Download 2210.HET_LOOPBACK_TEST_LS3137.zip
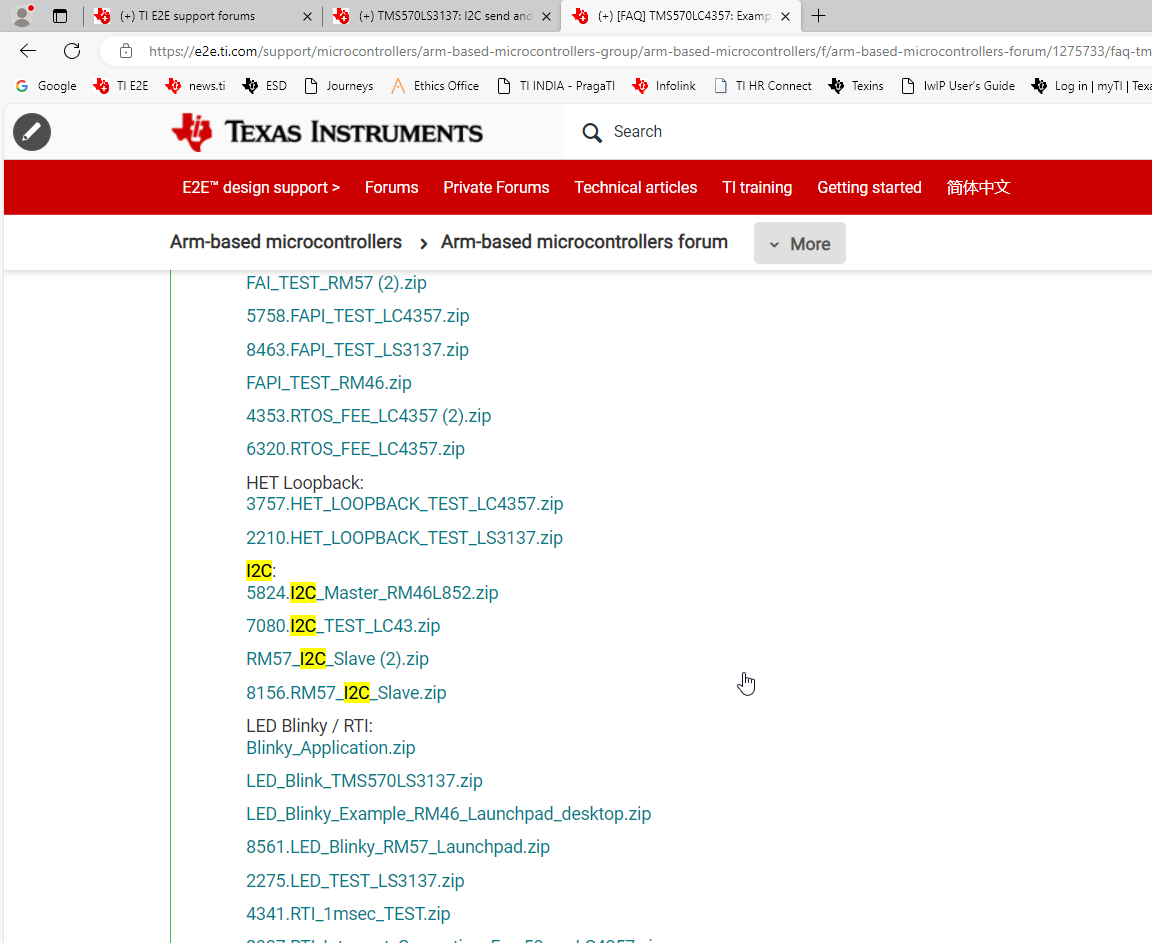 click(x=404, y=538)
